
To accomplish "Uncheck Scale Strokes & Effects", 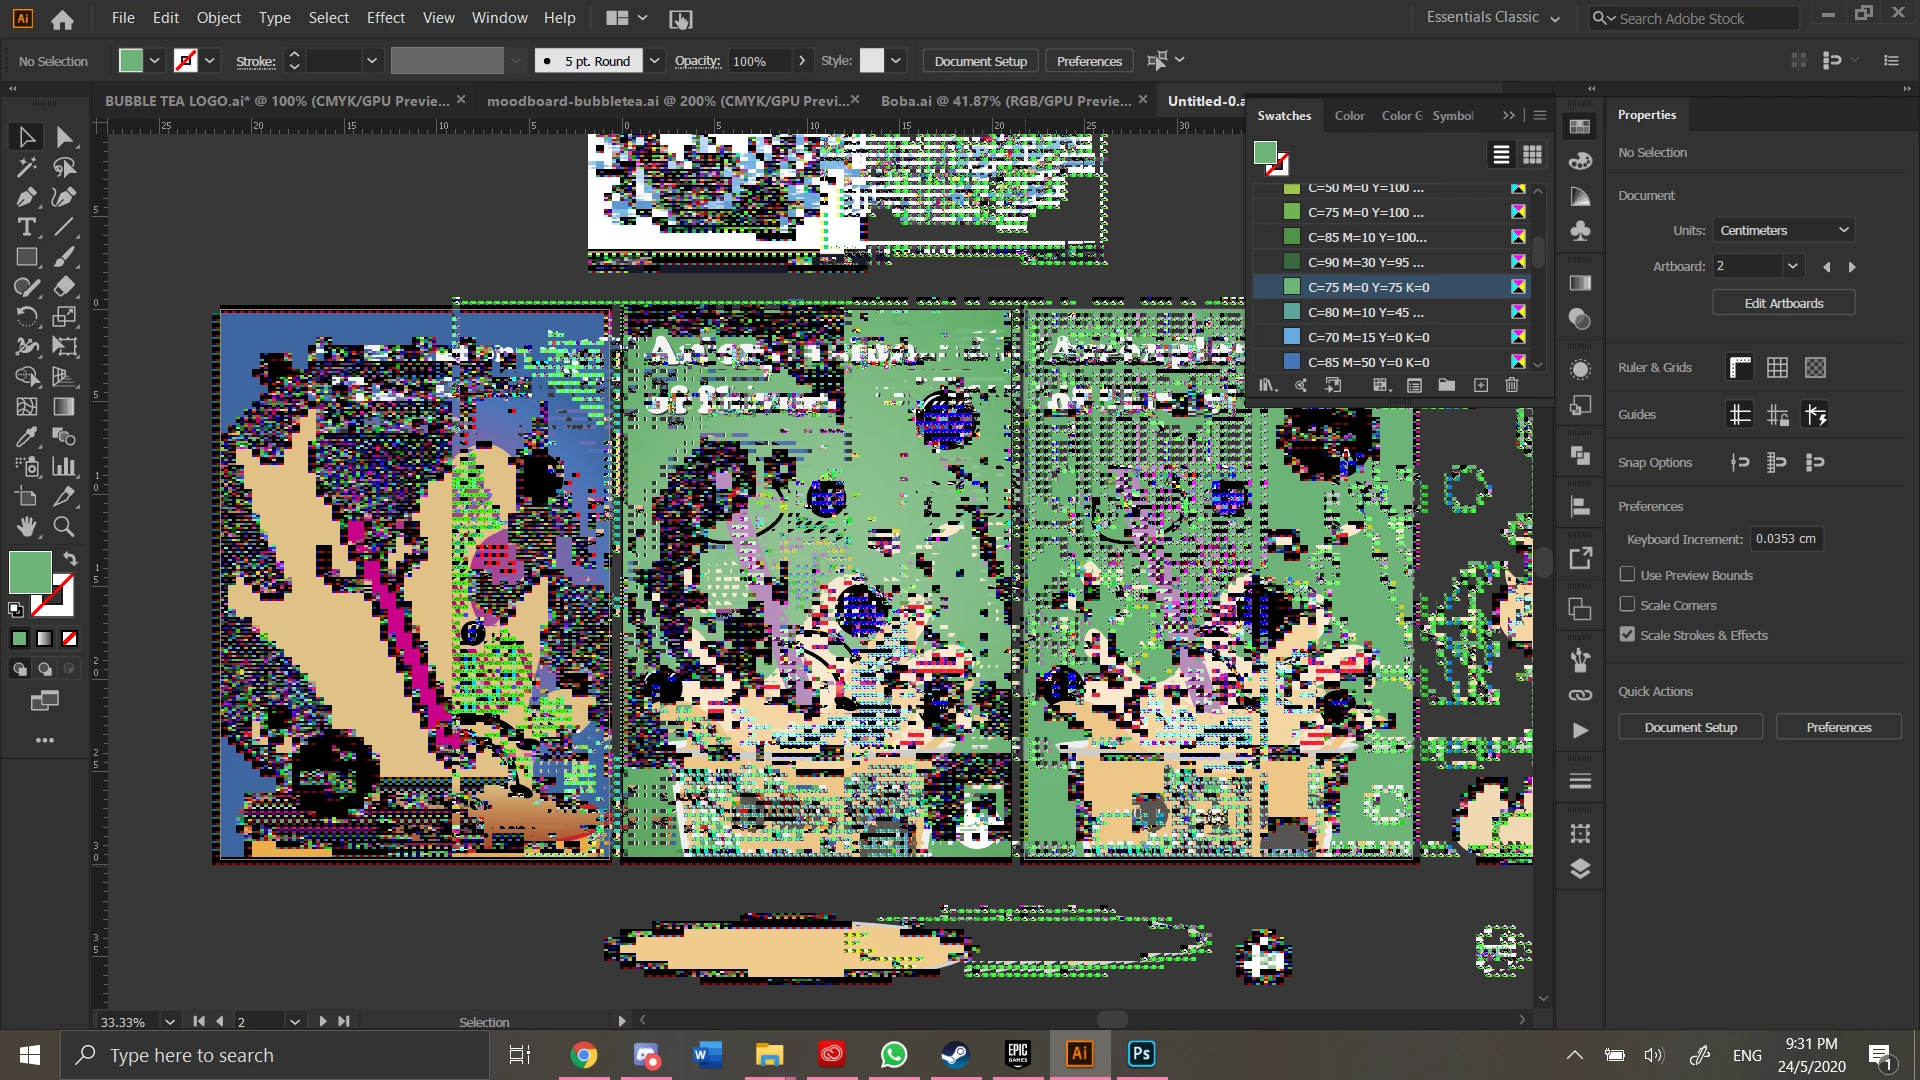I will (x=1627, y=635).
